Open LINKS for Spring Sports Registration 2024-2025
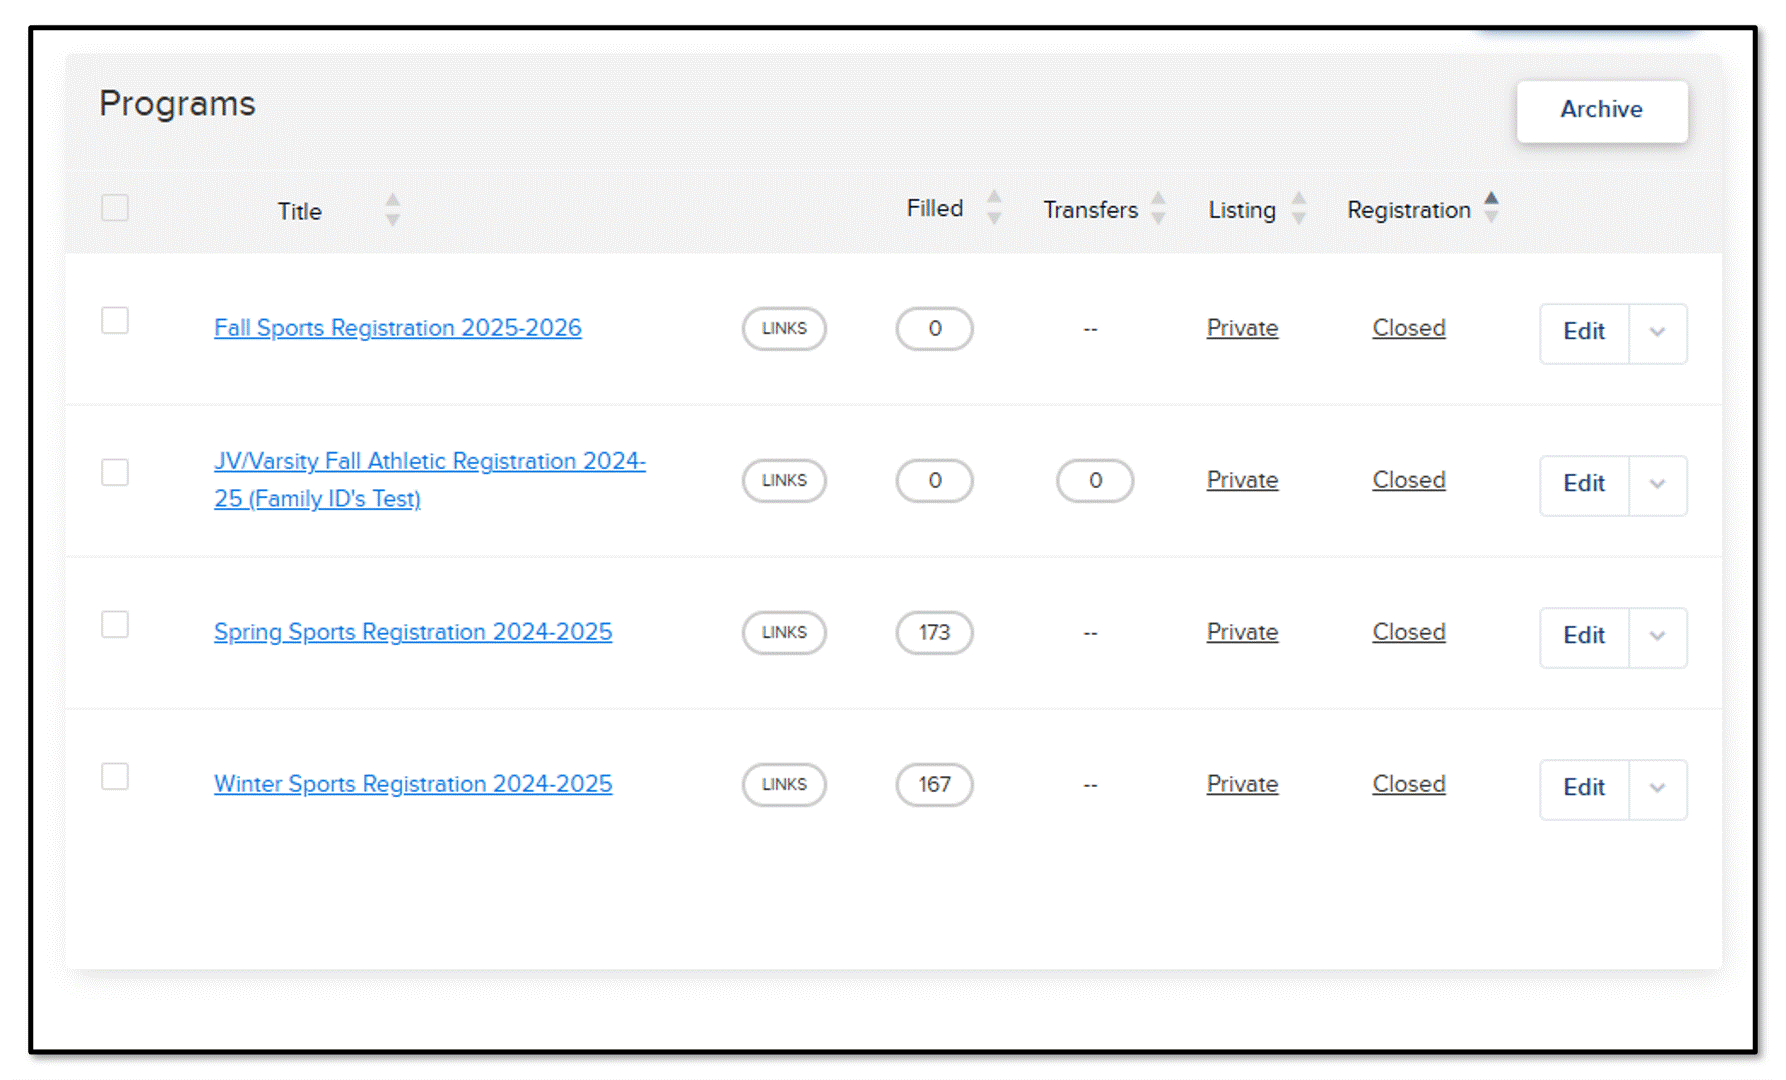This screenshot has width=1786, height=1080. 783,632
